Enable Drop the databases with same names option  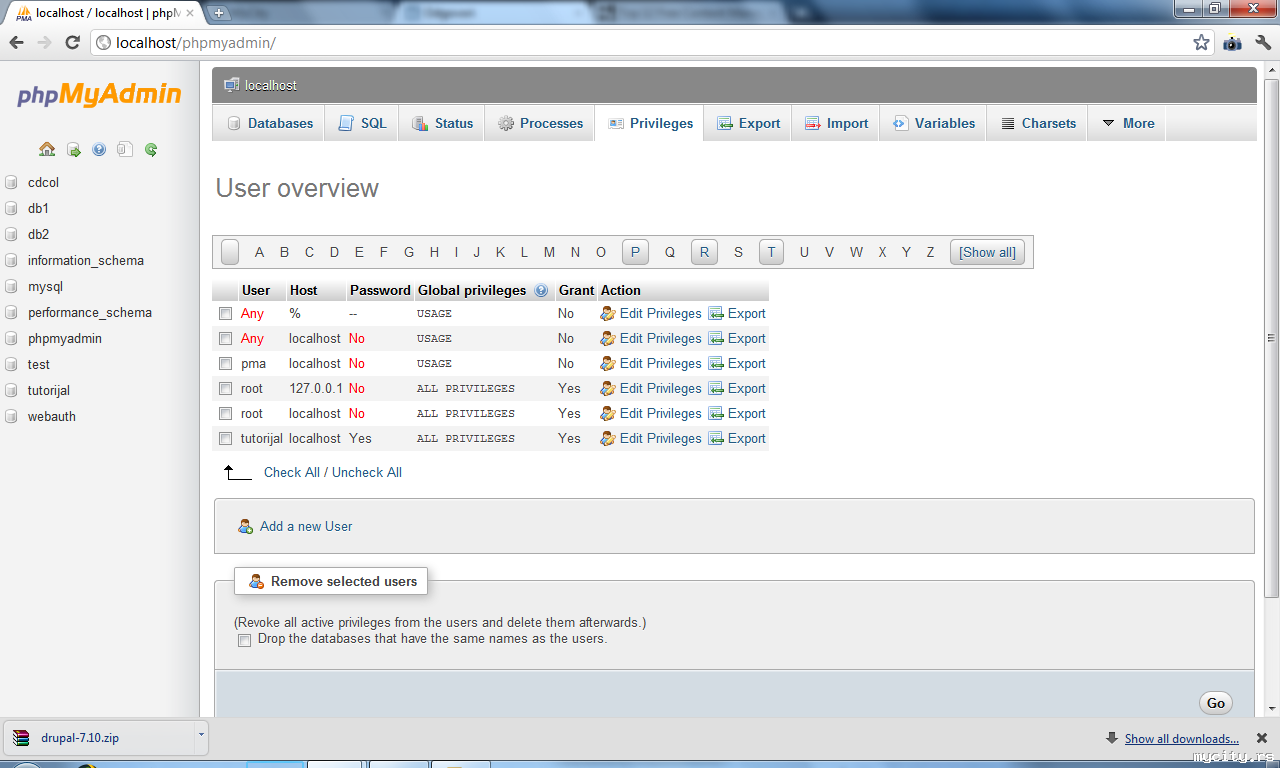pyautogui.click(x=244, y=640)
